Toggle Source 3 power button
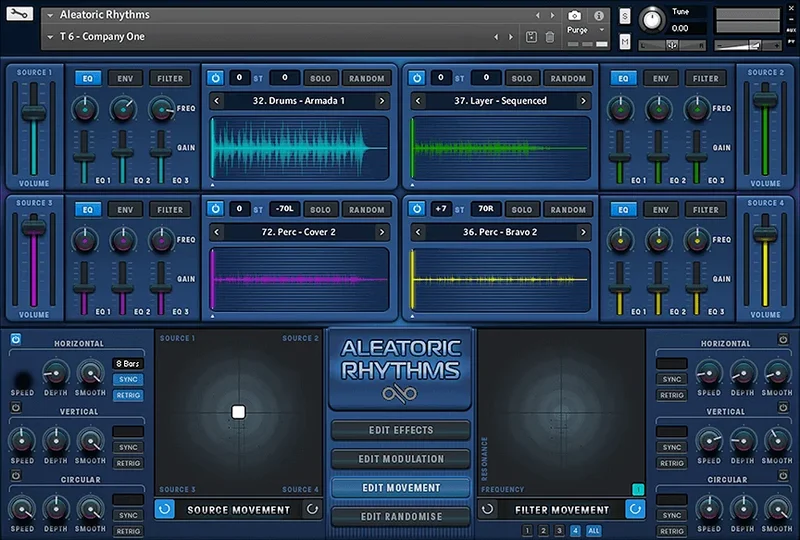This screenshot has height=540, width=800. [x=215, y=209]
